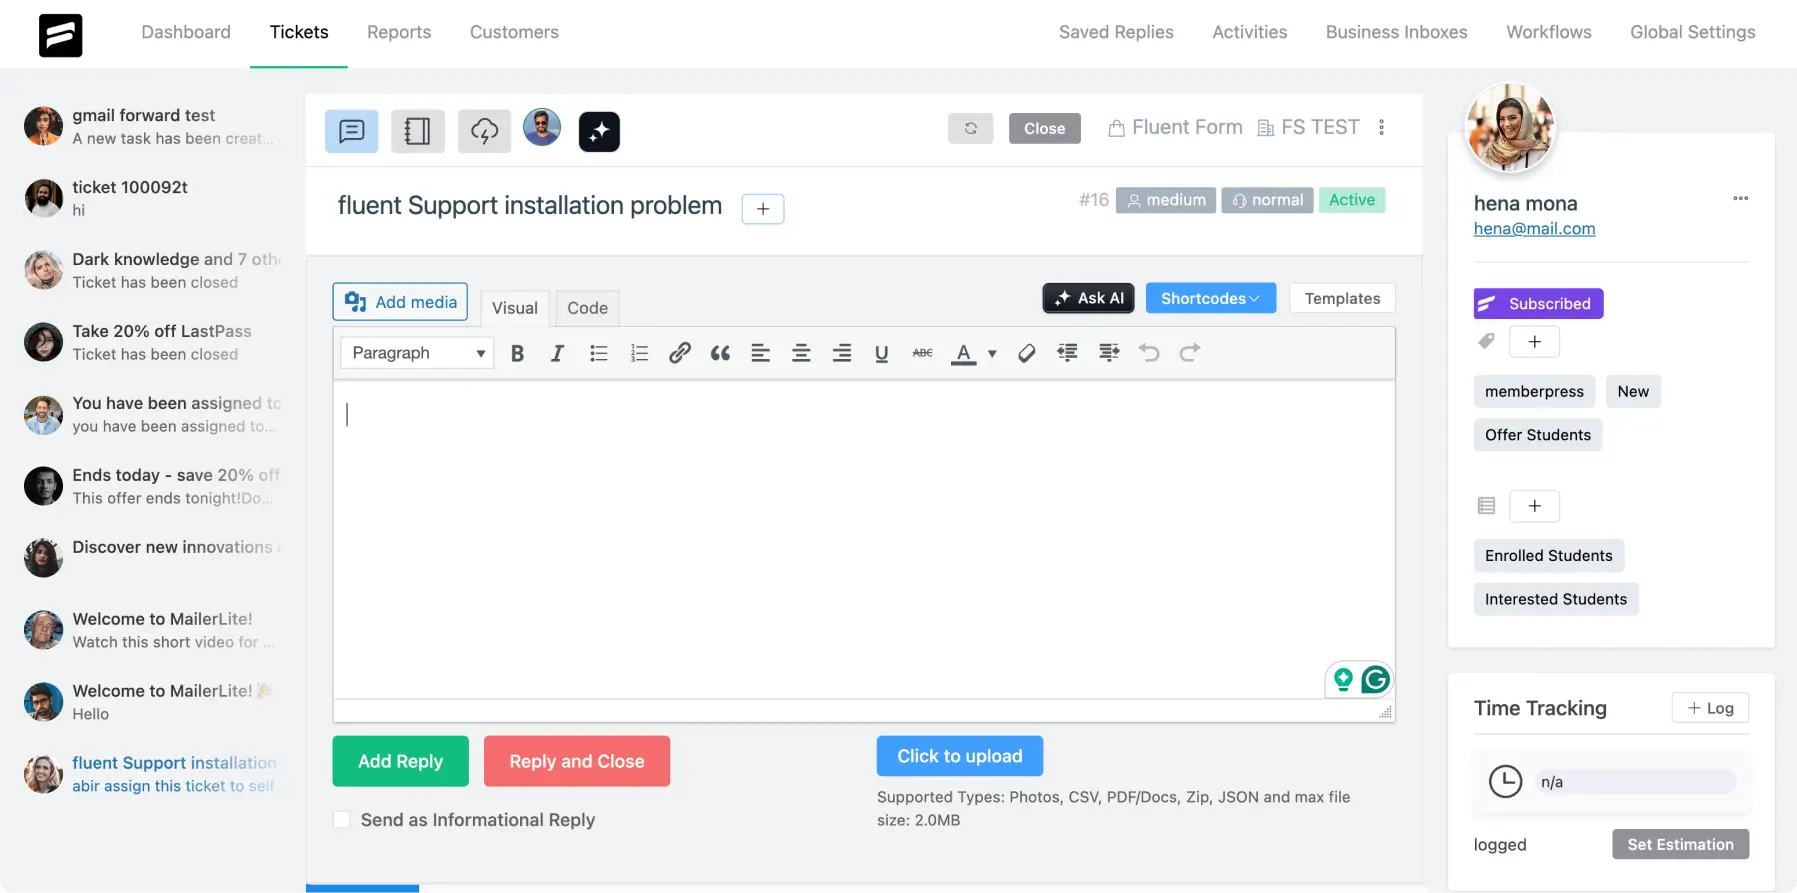Add a list with the plus button
The image size is (1797, 893).
[1535, 506]
